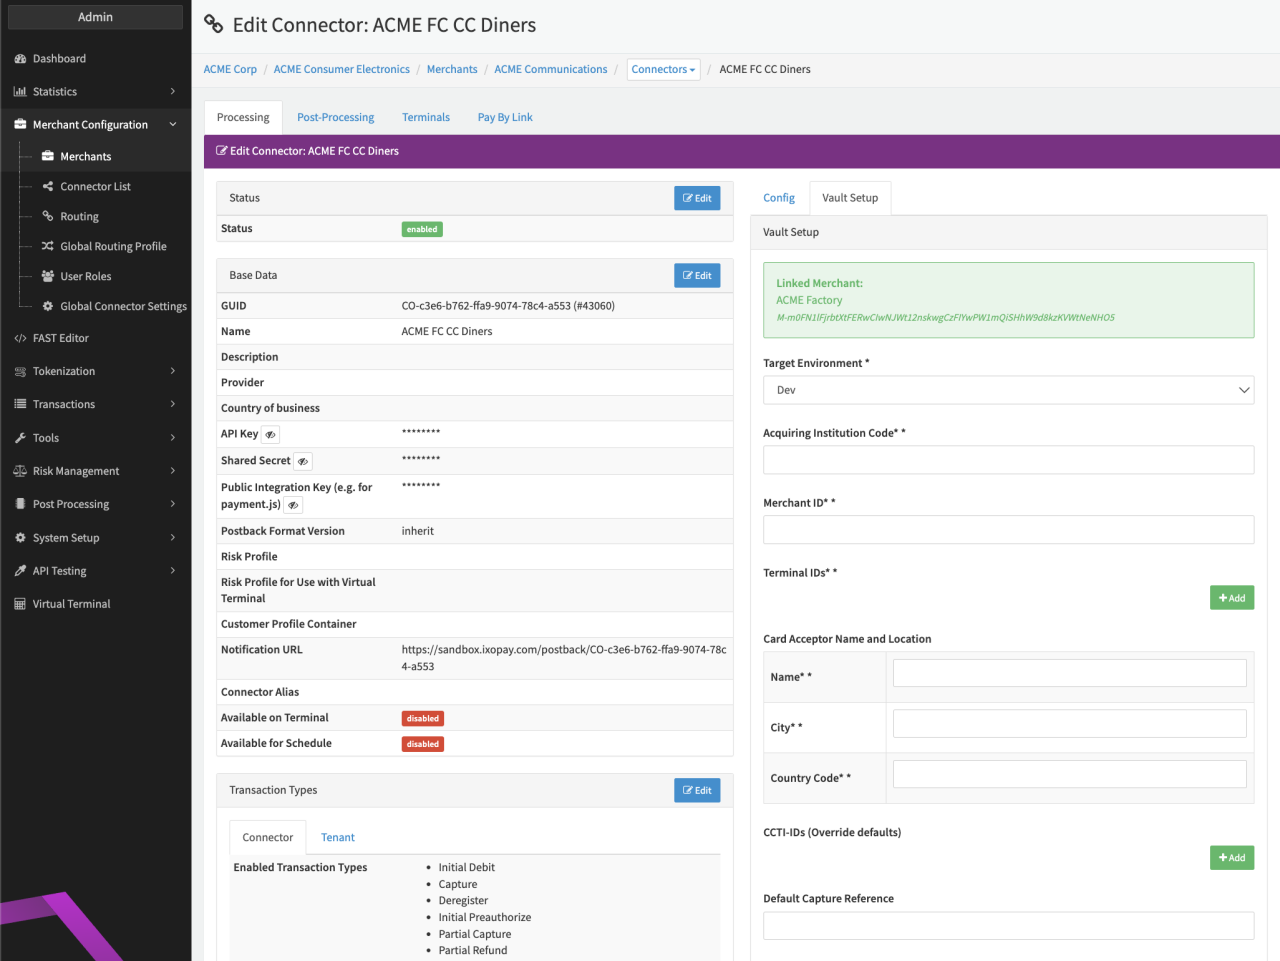Add a Terminal ID entry
This screenshot has height=961, width=1280.
(x=1231, y=598)
